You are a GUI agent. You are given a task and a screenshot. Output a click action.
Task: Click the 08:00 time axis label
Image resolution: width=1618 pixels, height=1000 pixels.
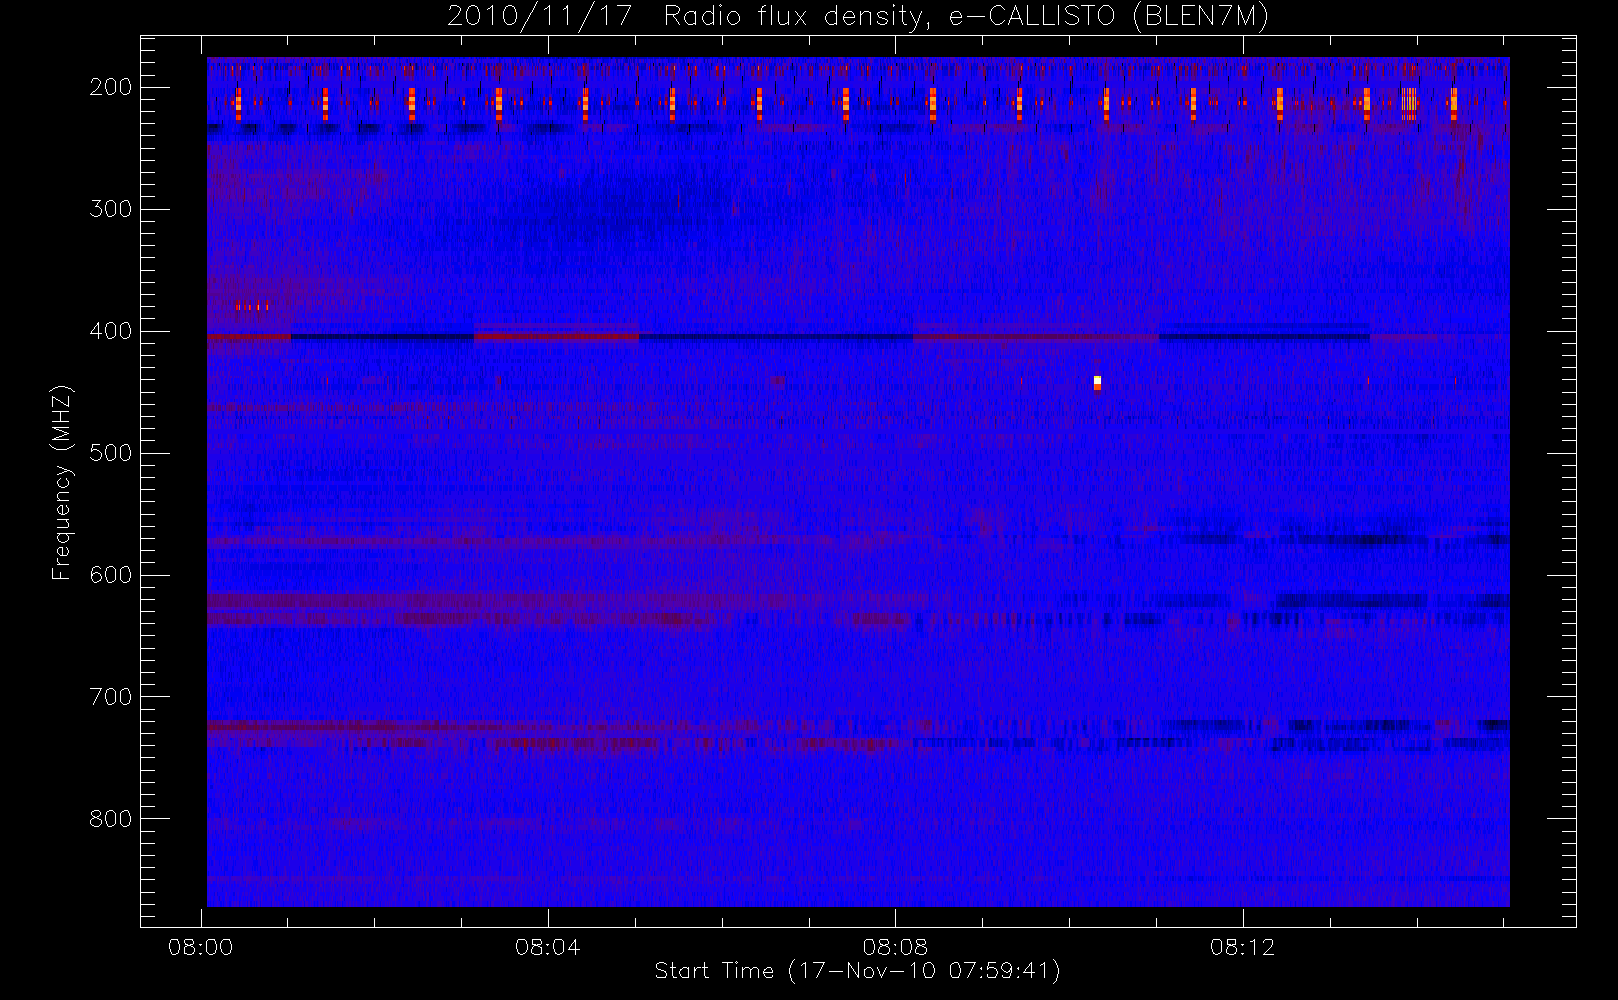tap(200, 947)
